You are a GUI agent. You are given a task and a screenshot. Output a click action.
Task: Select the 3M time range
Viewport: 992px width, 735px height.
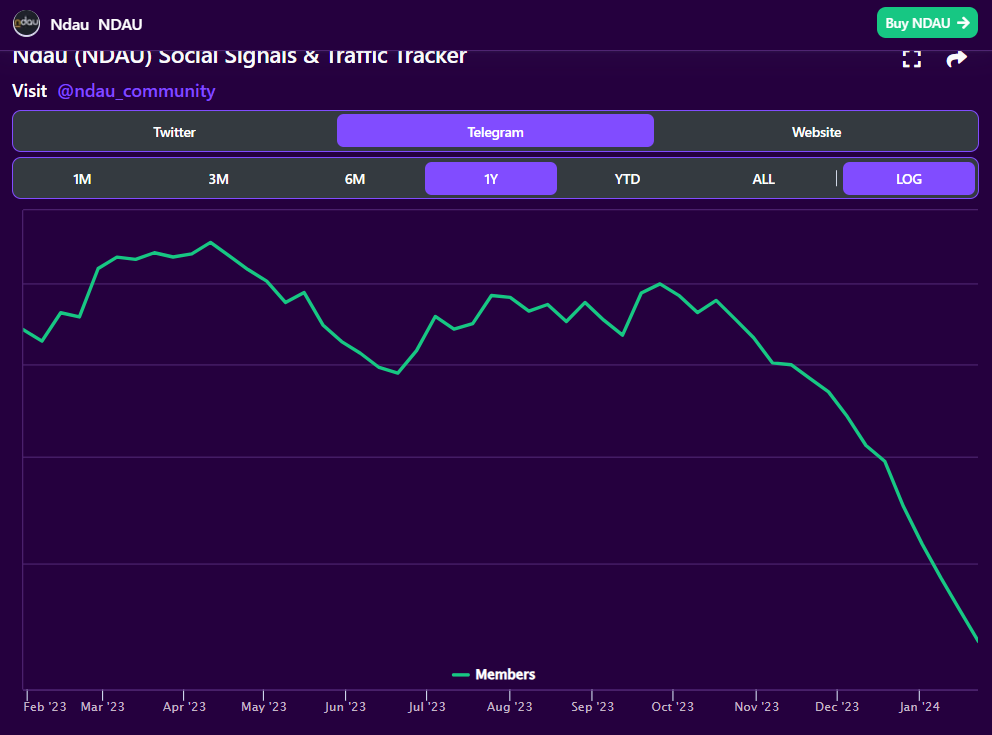[218, 179]
